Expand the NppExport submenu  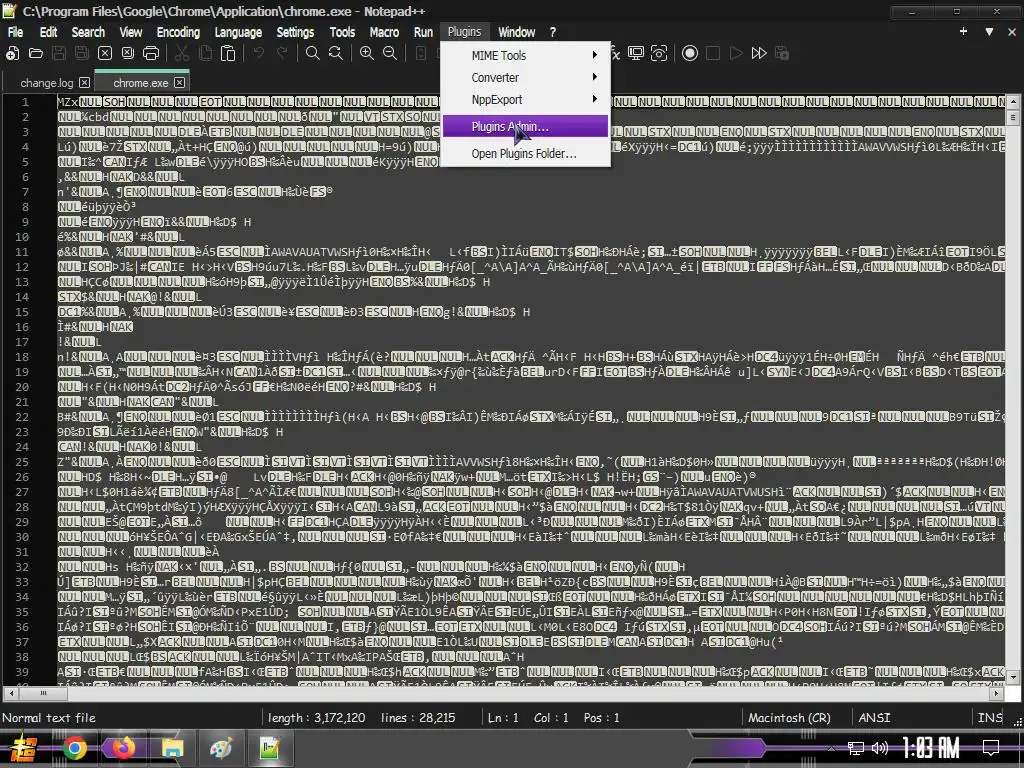[525, 100]
